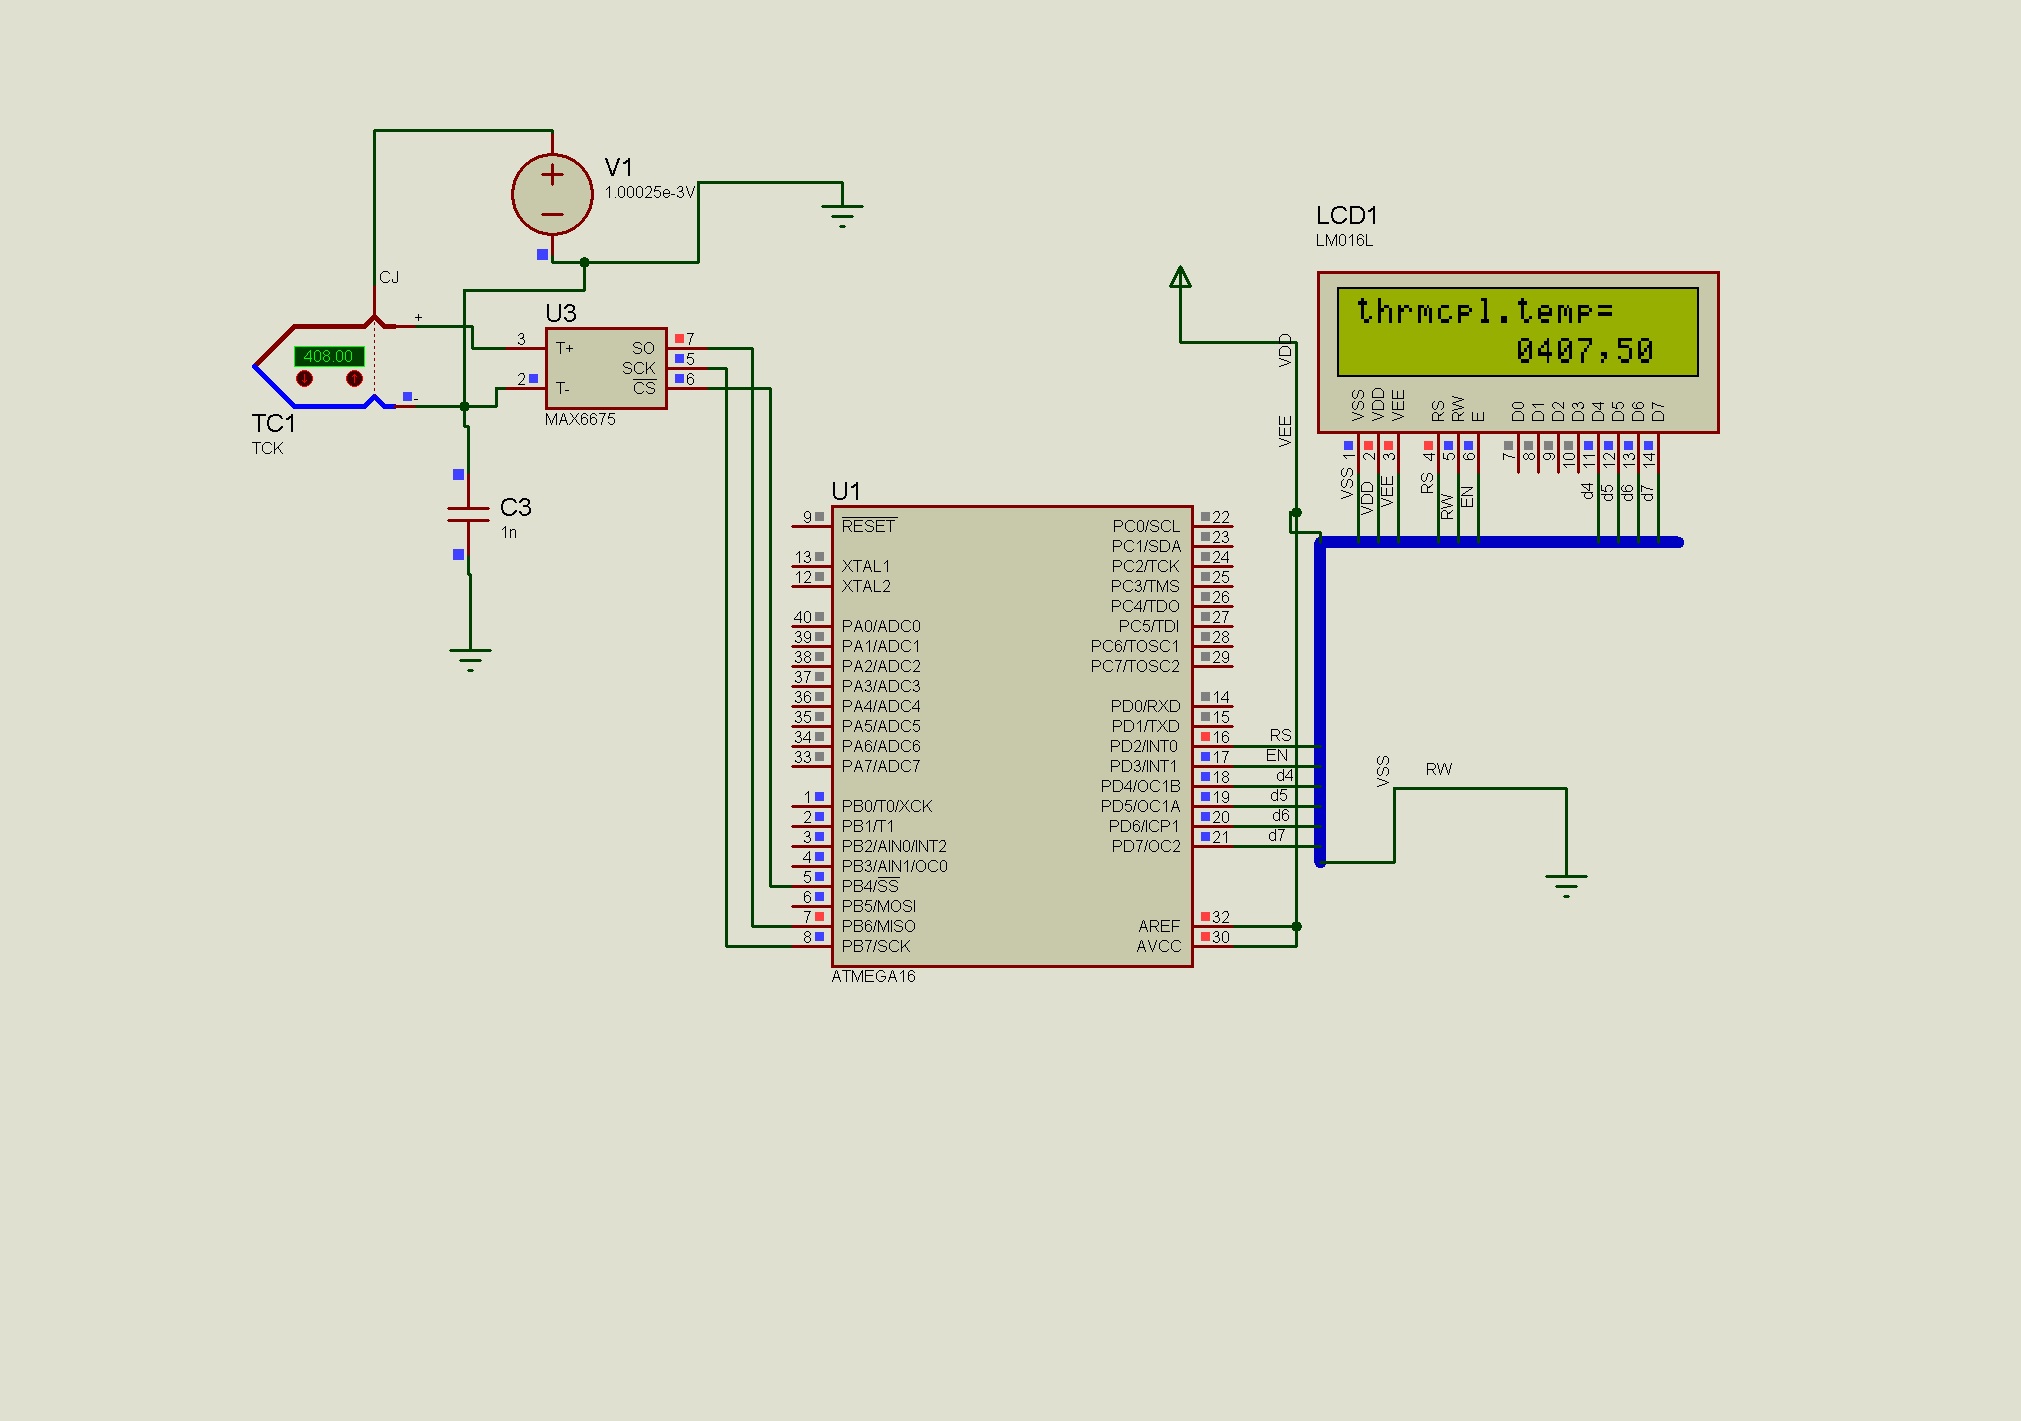This screenshot has height=1421, width=2021.
Task: Select the U1 ATMEGA16 chip body
Action: (x=1012, y=736)
